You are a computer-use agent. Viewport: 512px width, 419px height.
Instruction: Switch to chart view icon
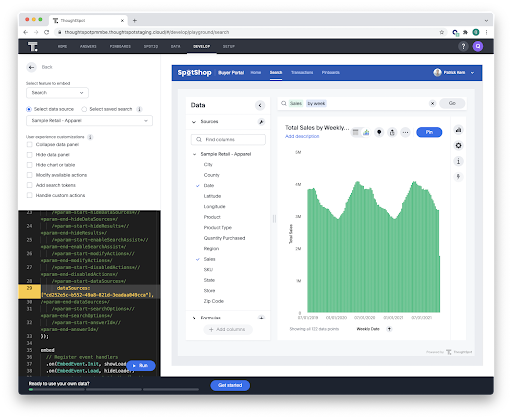(x=366, y=132)
